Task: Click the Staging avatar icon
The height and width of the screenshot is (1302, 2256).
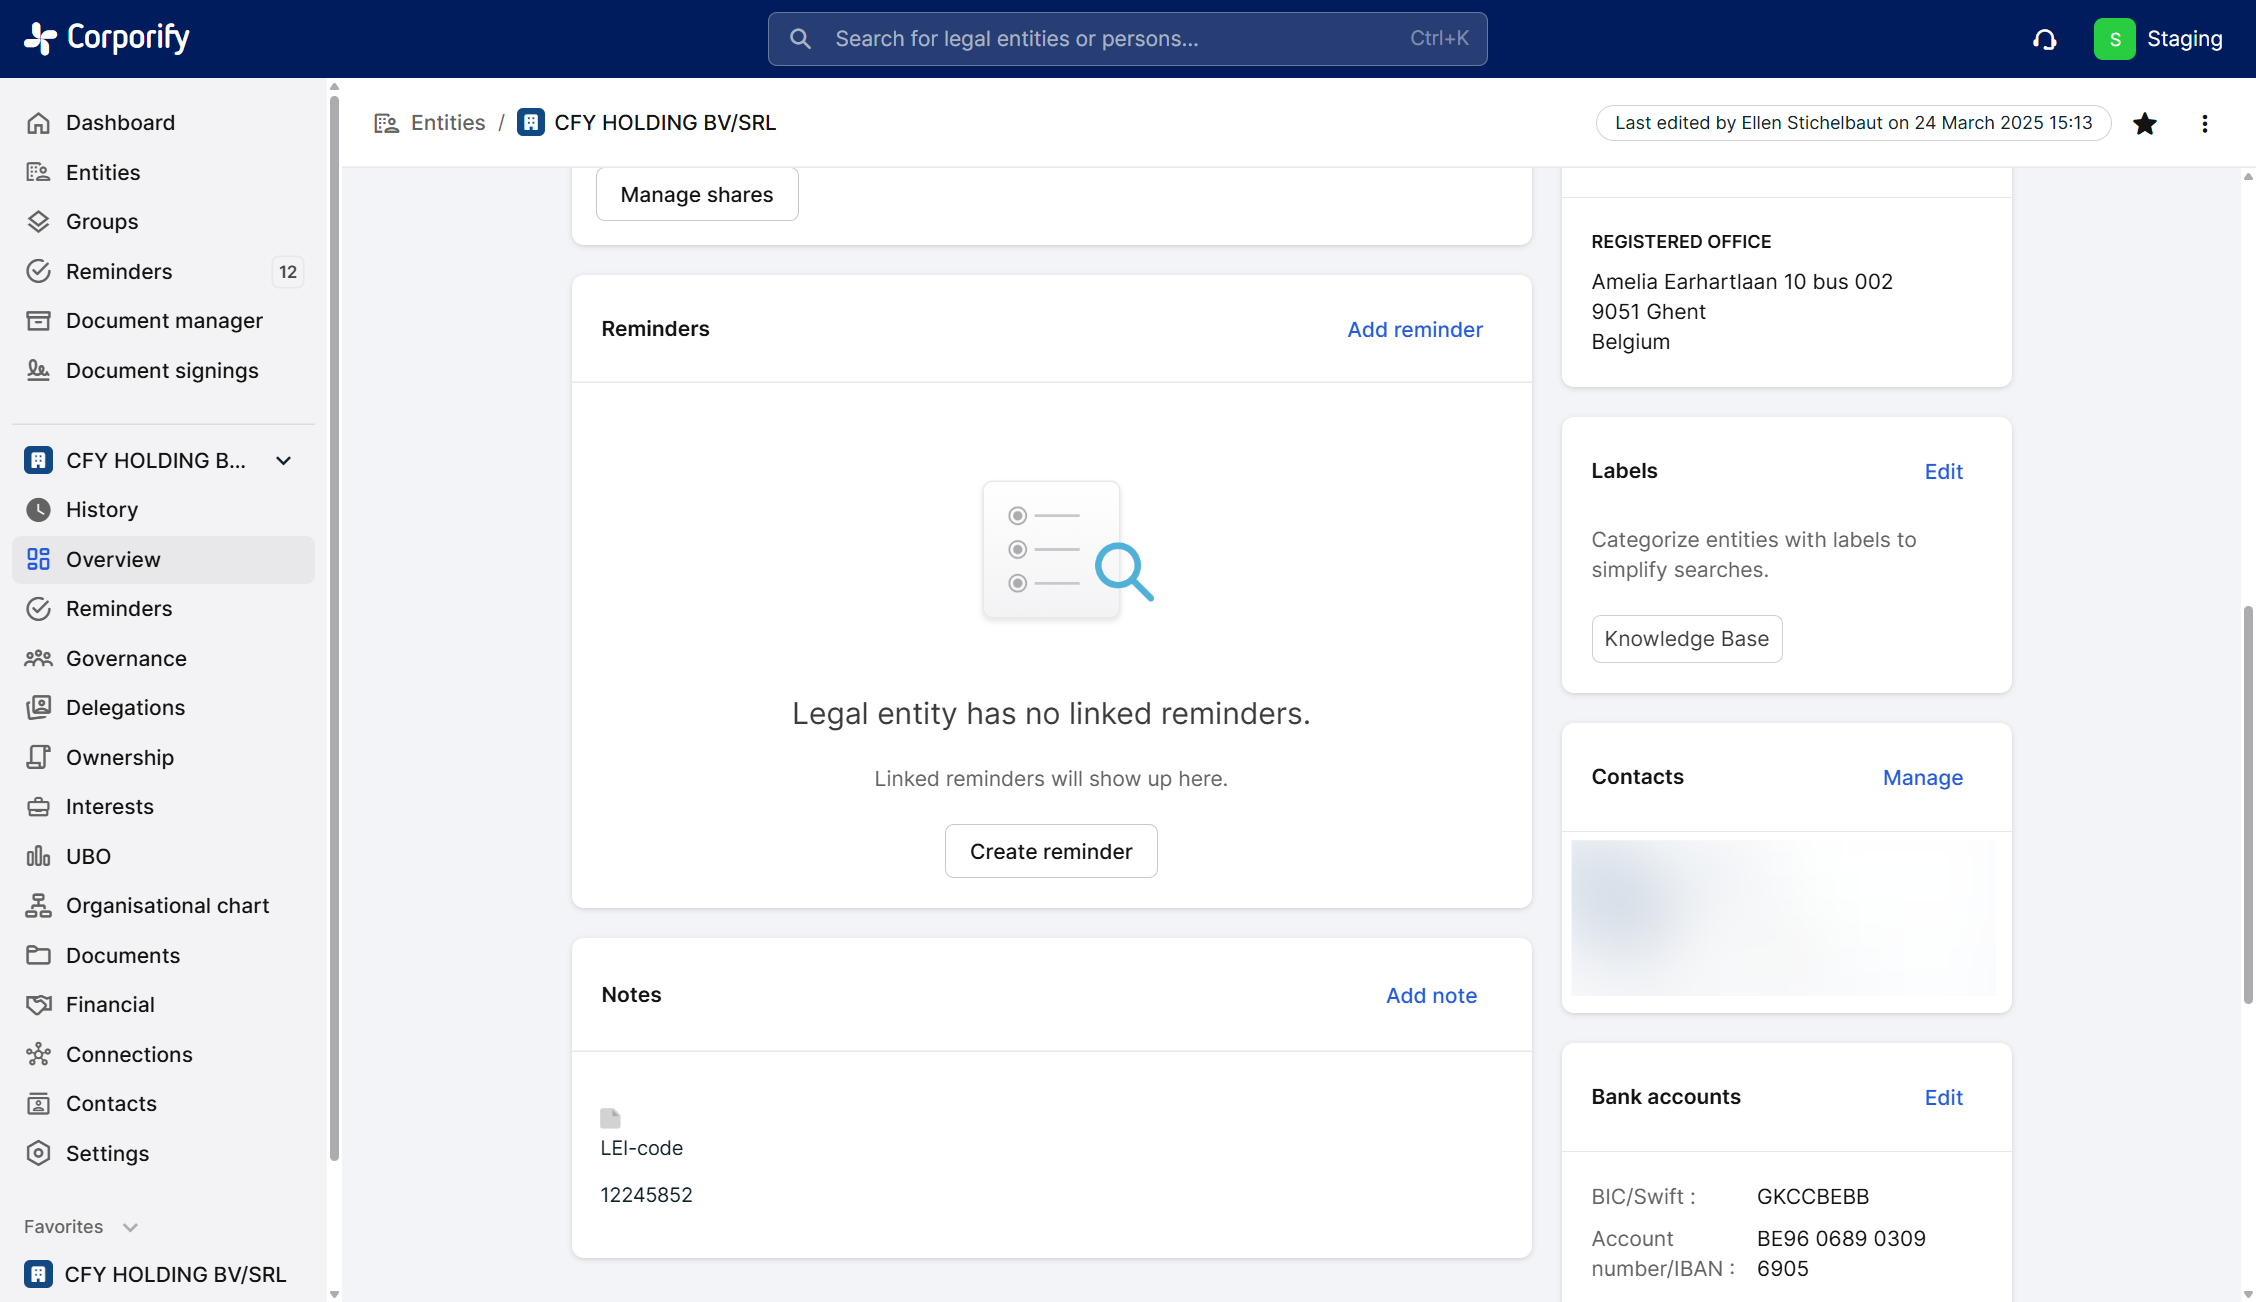Action: (2114, 39)
